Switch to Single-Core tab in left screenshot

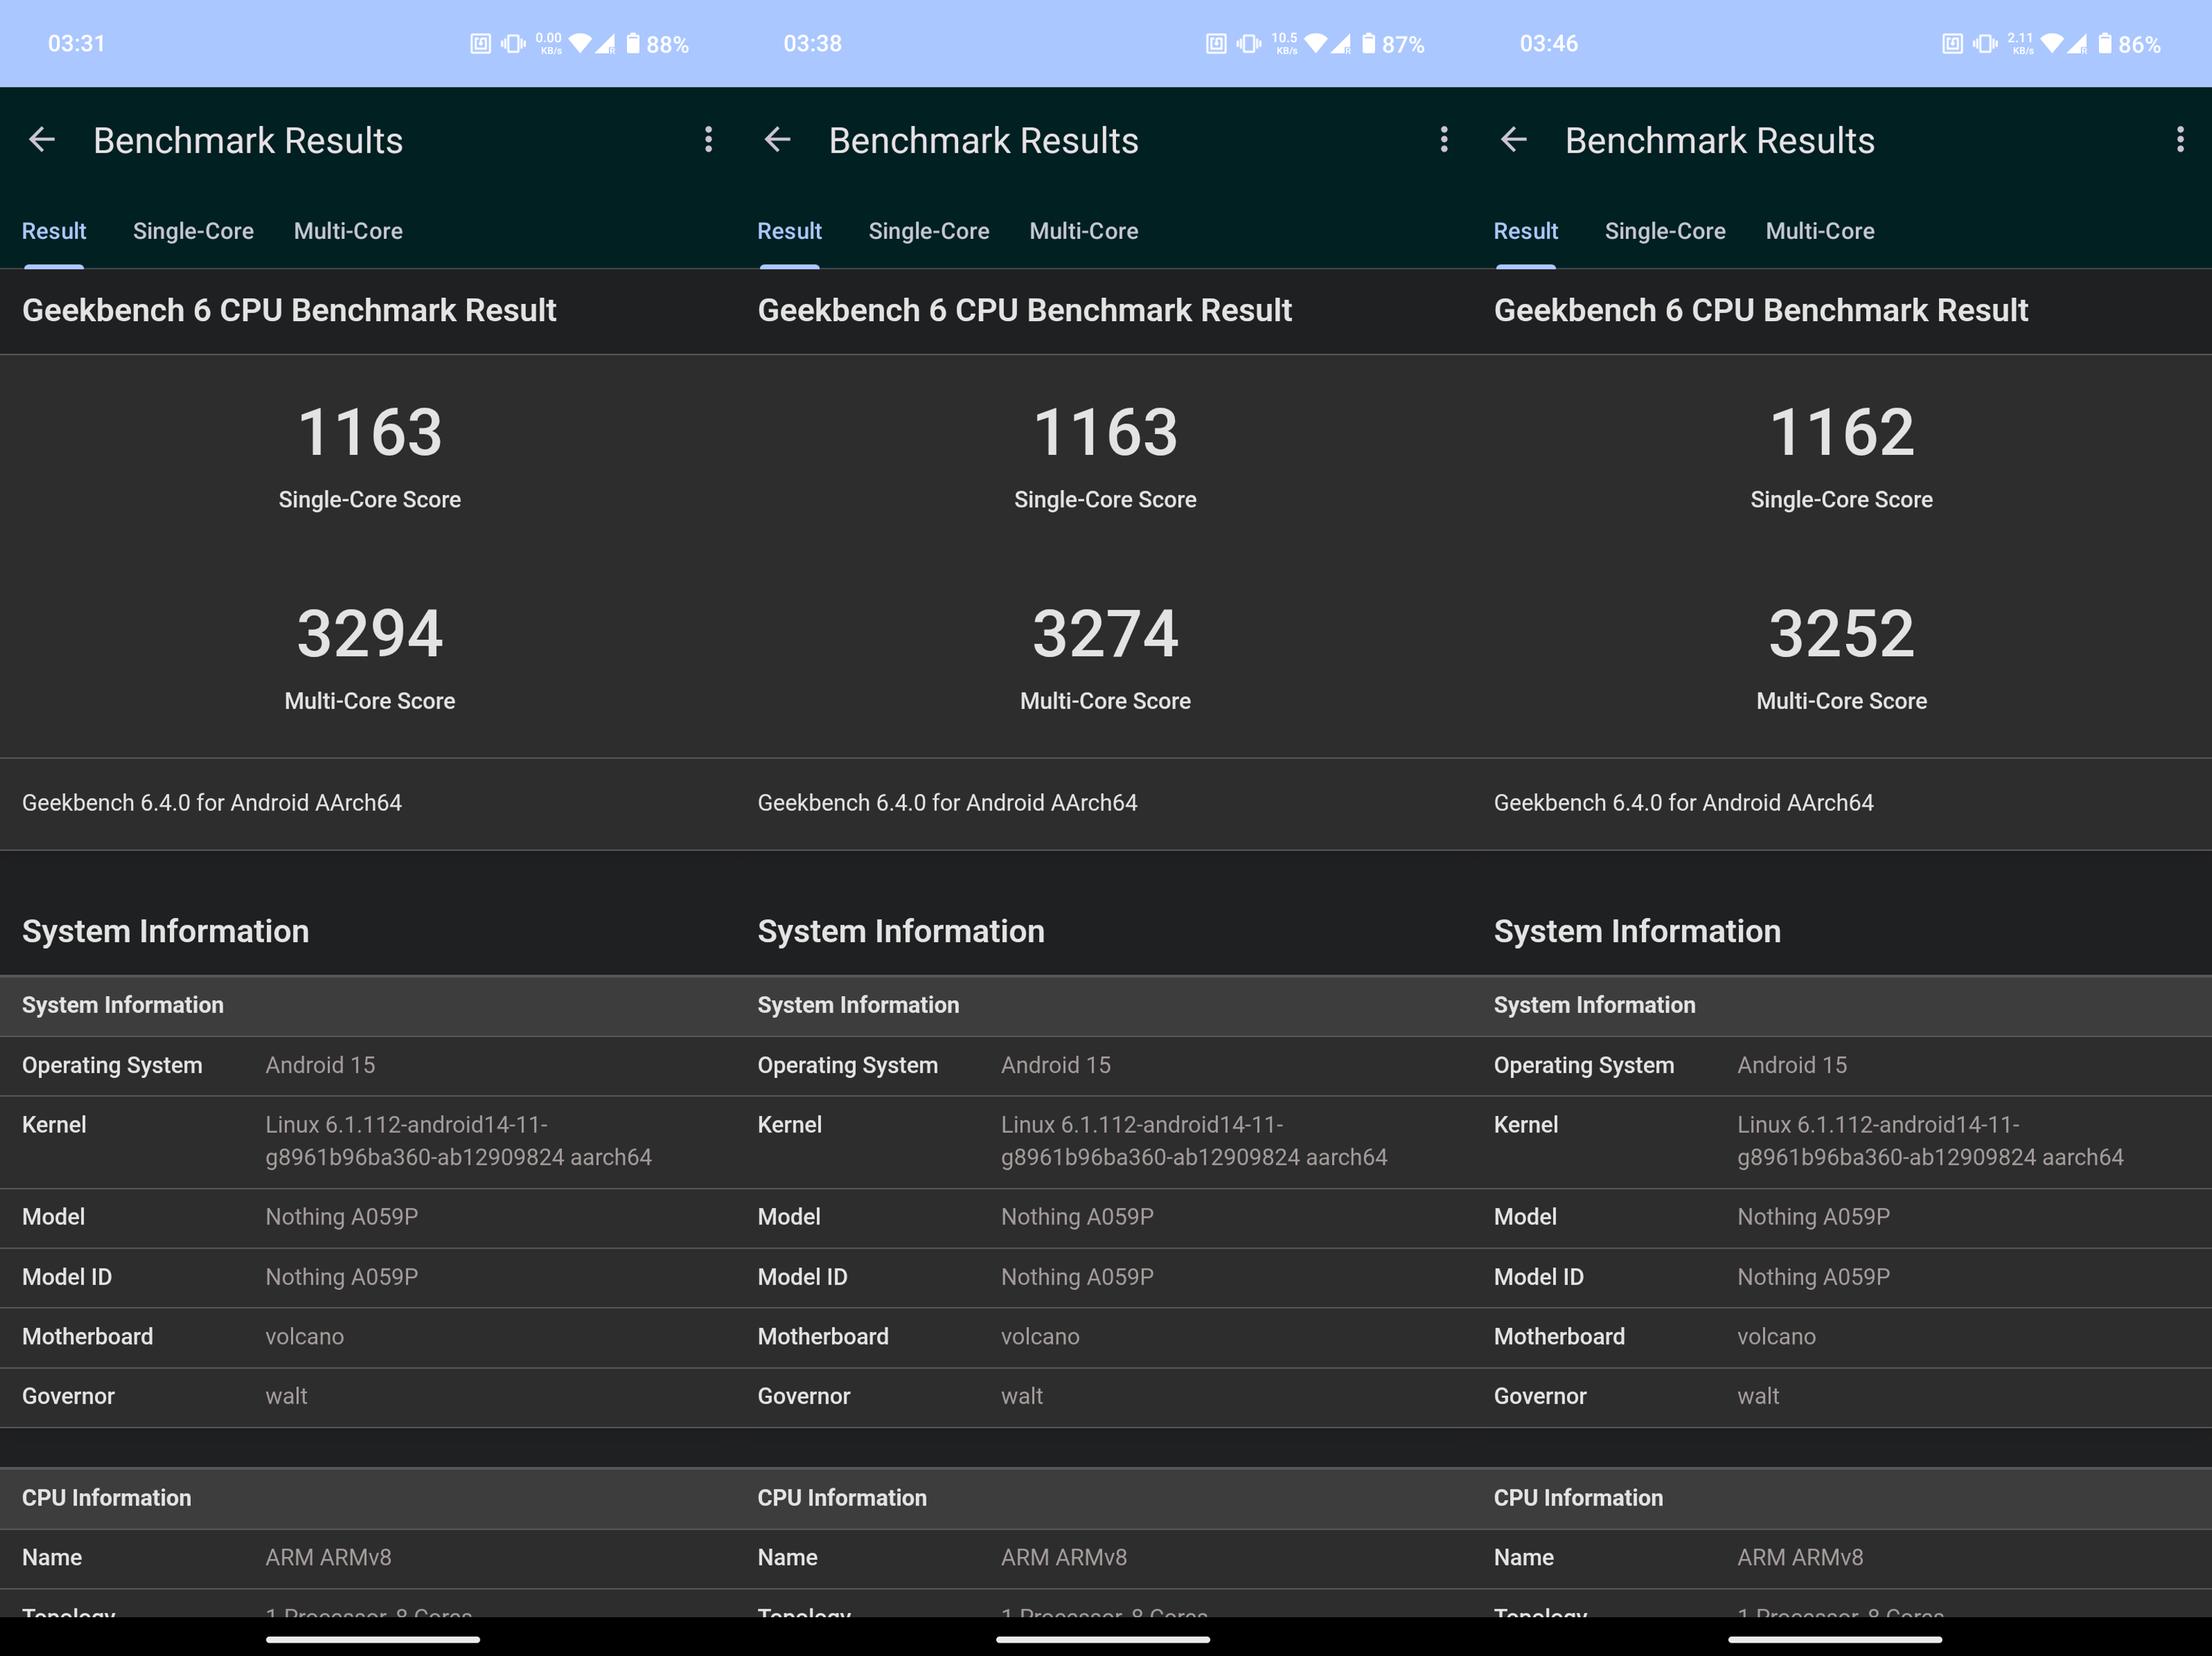193,231
